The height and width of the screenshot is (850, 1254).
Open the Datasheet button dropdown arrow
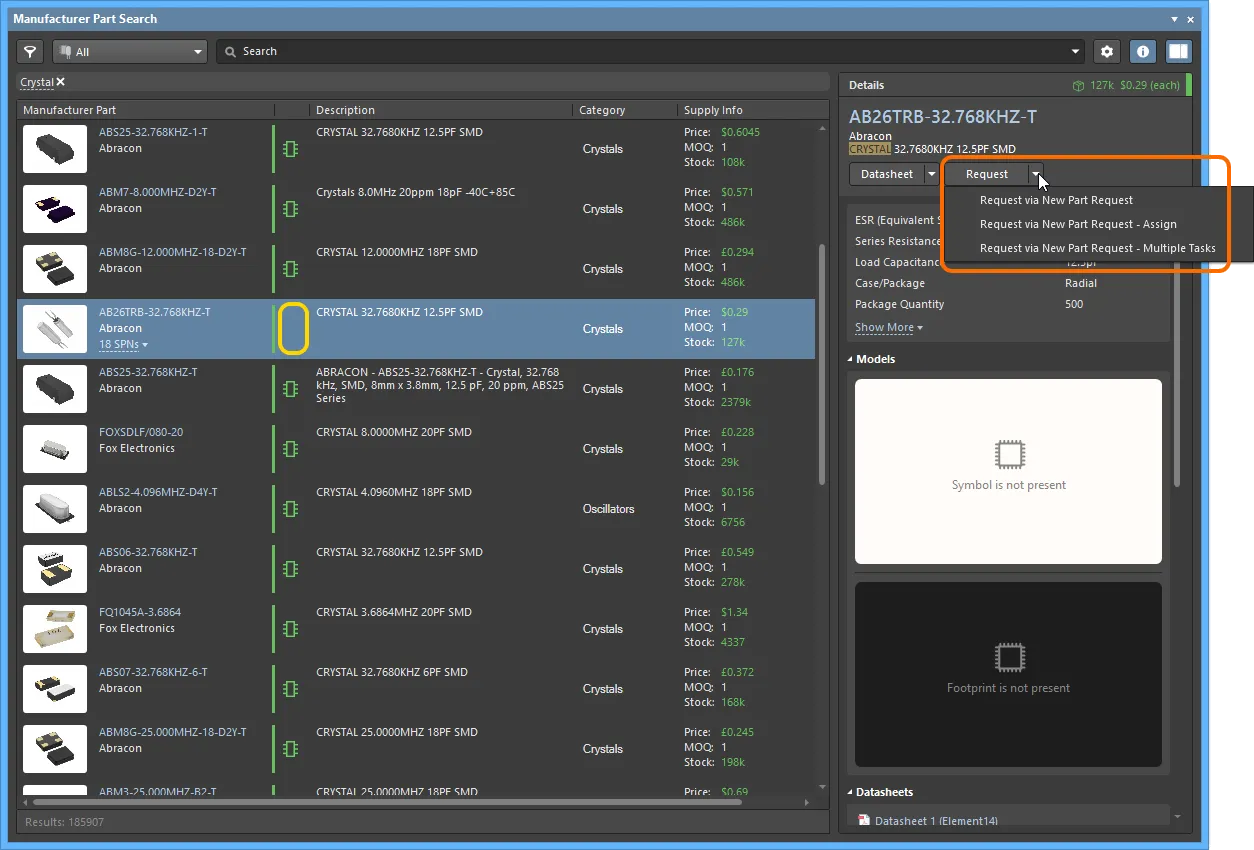(932, 174)
